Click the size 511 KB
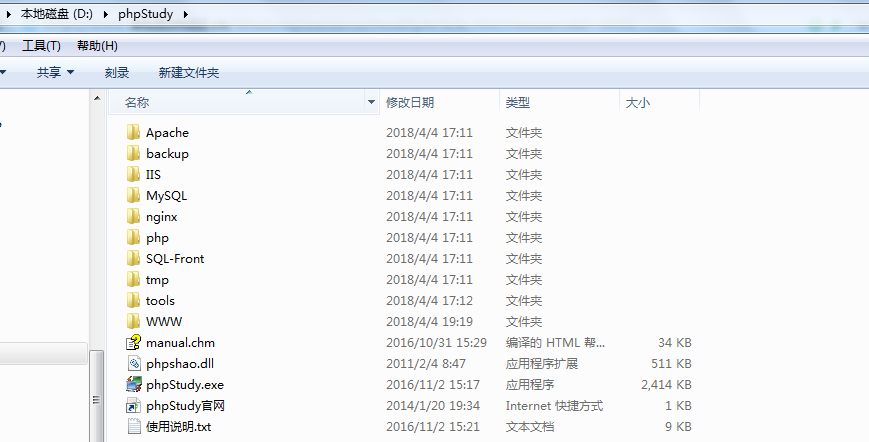 [672, 364]
